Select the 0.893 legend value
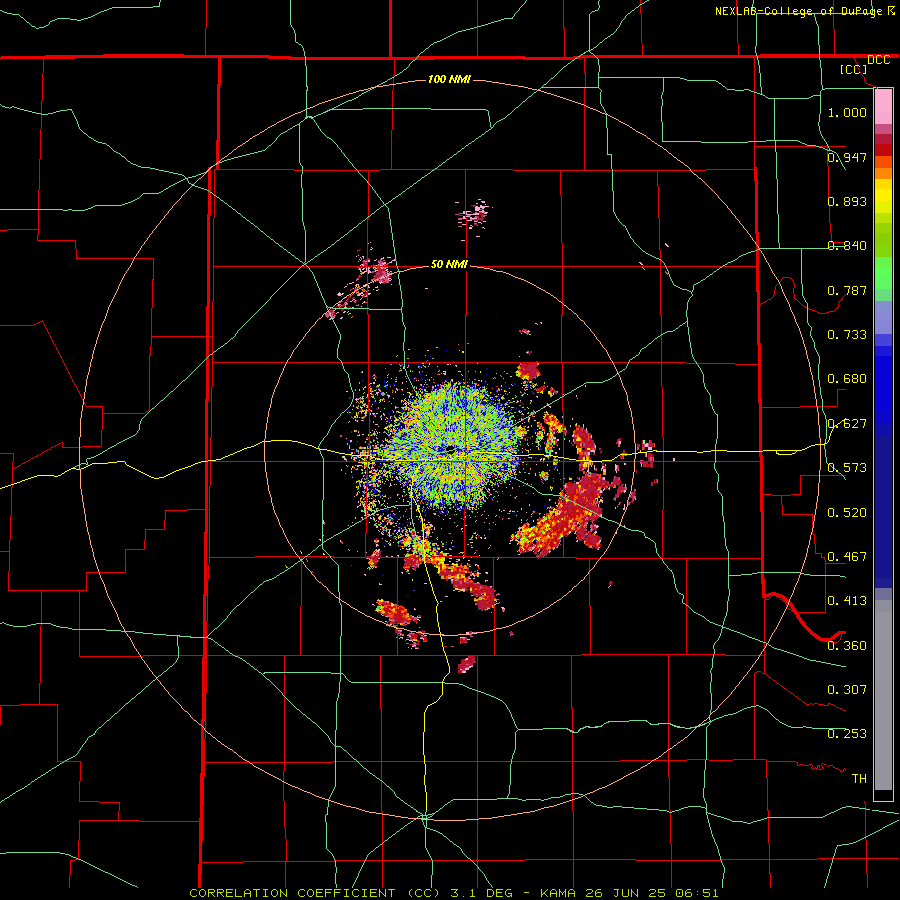900x900 pixels. [x=847, y=201]
